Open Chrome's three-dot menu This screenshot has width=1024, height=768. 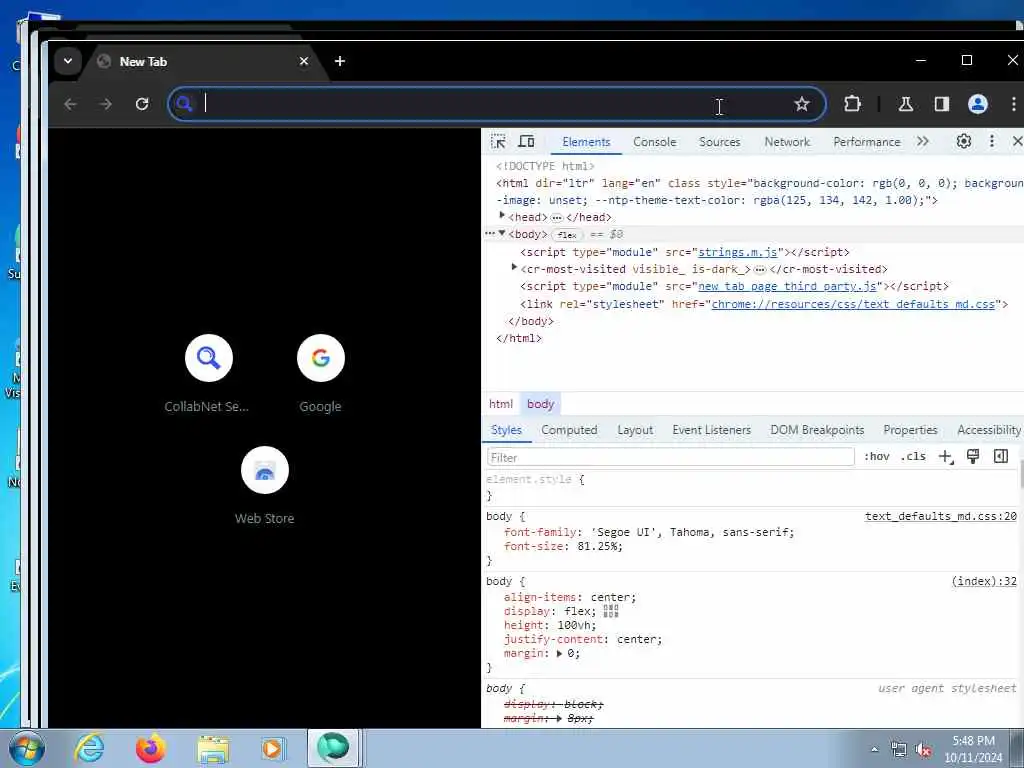(1014, 104)
